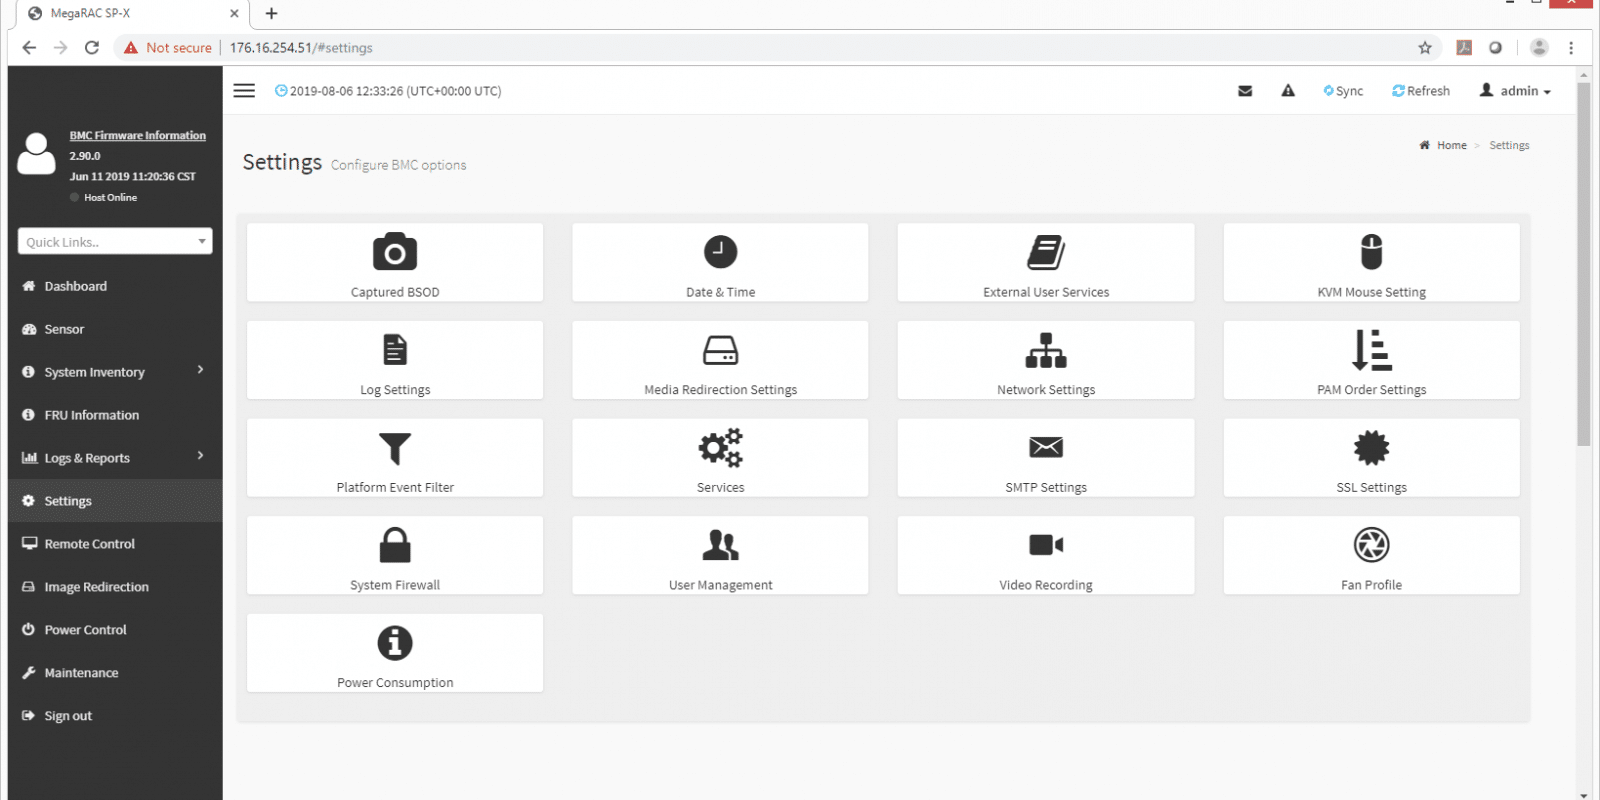This screenshot has width=1600, height=800.
Task: Open KVM Mouse Setting mouse icon
Action: [x=1371, y=252]
